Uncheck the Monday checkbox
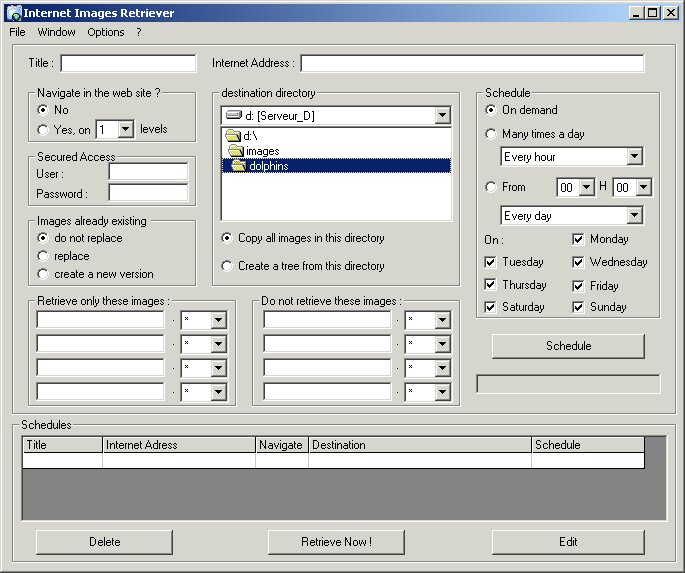 [578, 239]
